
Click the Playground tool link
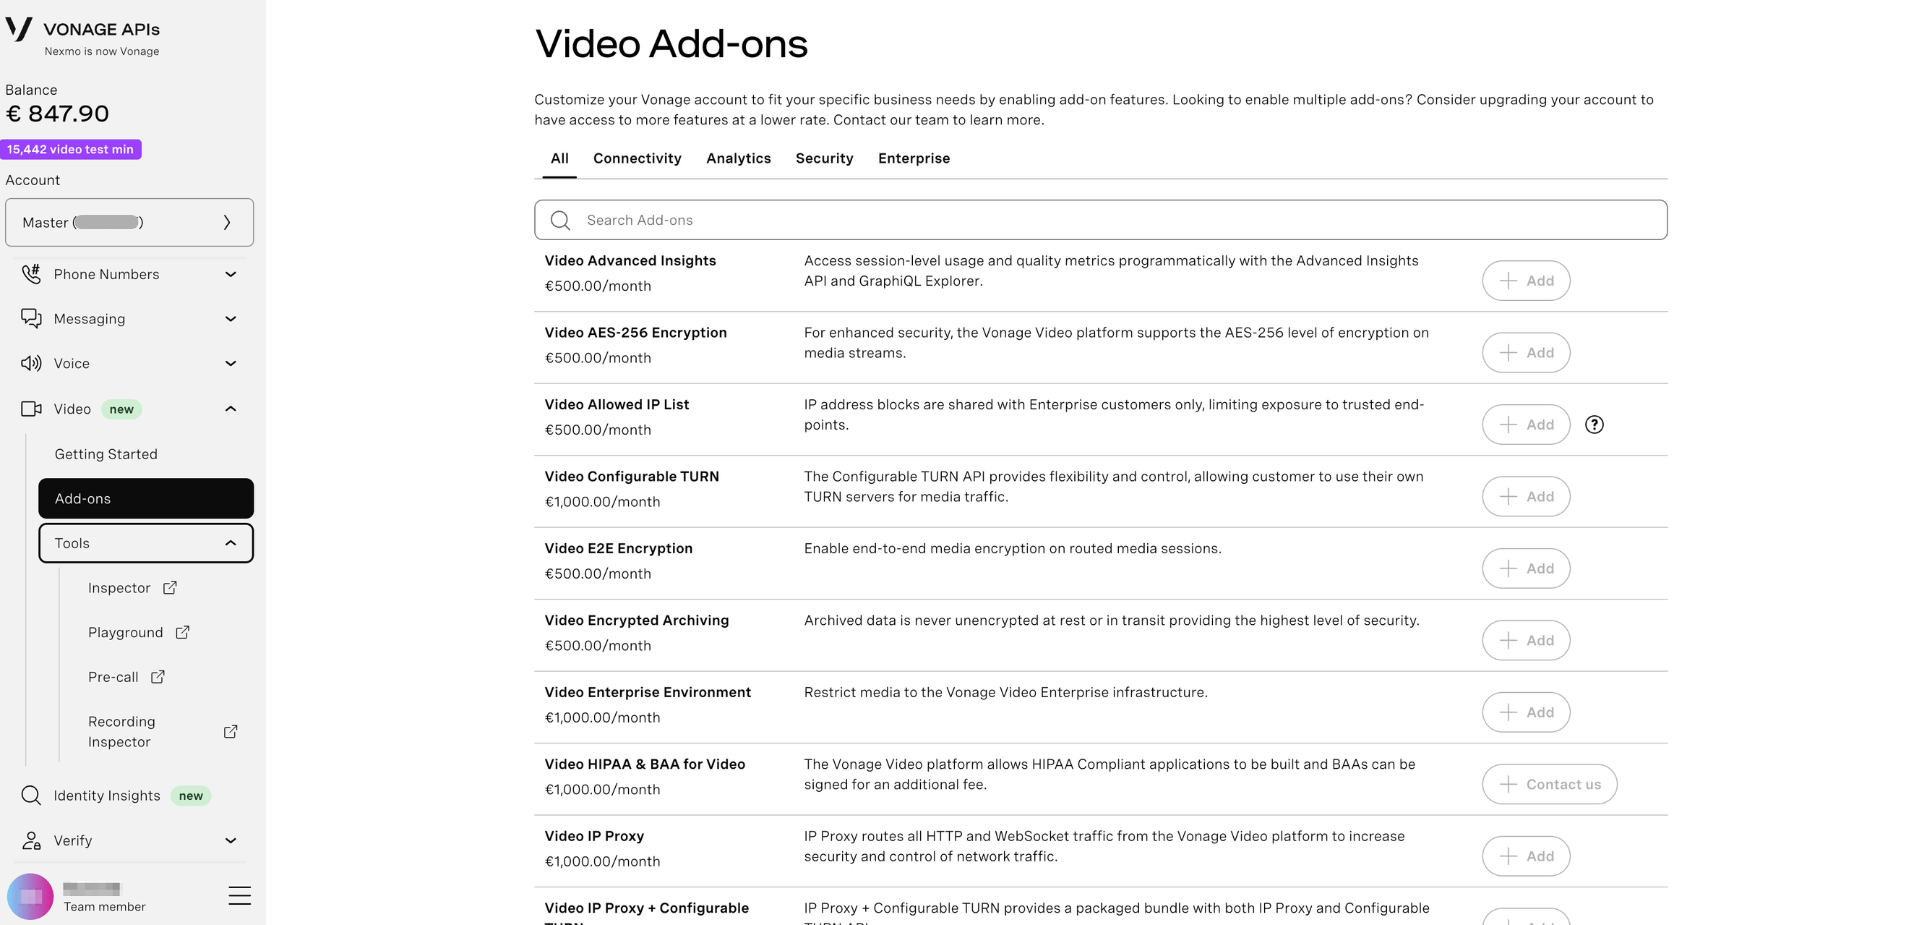[125, 632]
